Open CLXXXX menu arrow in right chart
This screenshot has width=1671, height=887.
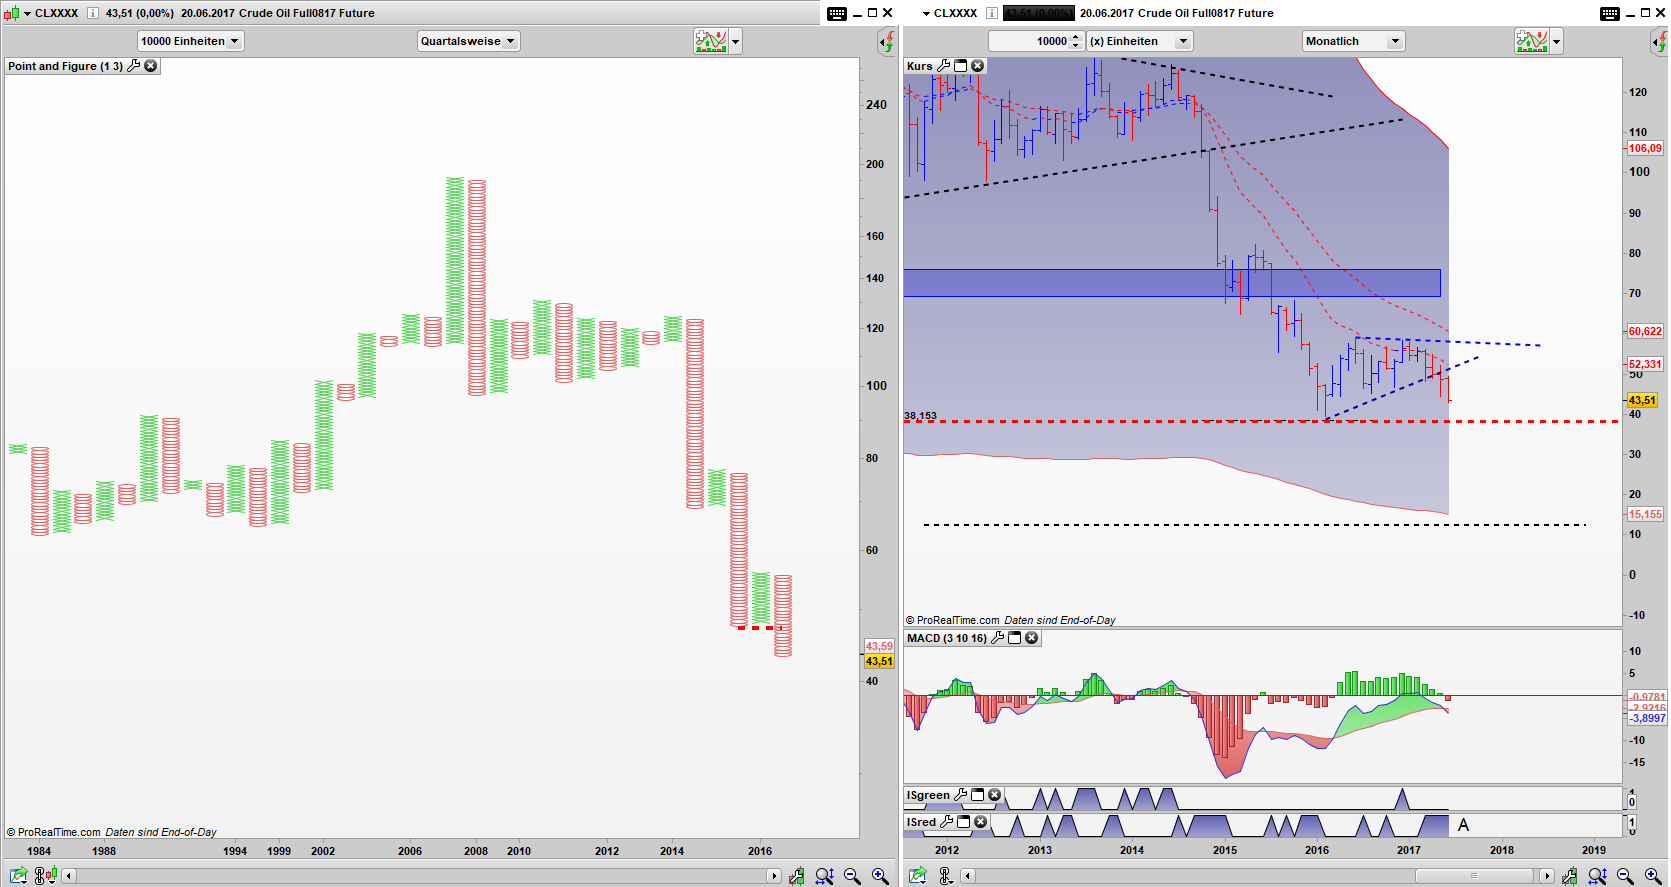pyautogui.click(x=926, y=13)
